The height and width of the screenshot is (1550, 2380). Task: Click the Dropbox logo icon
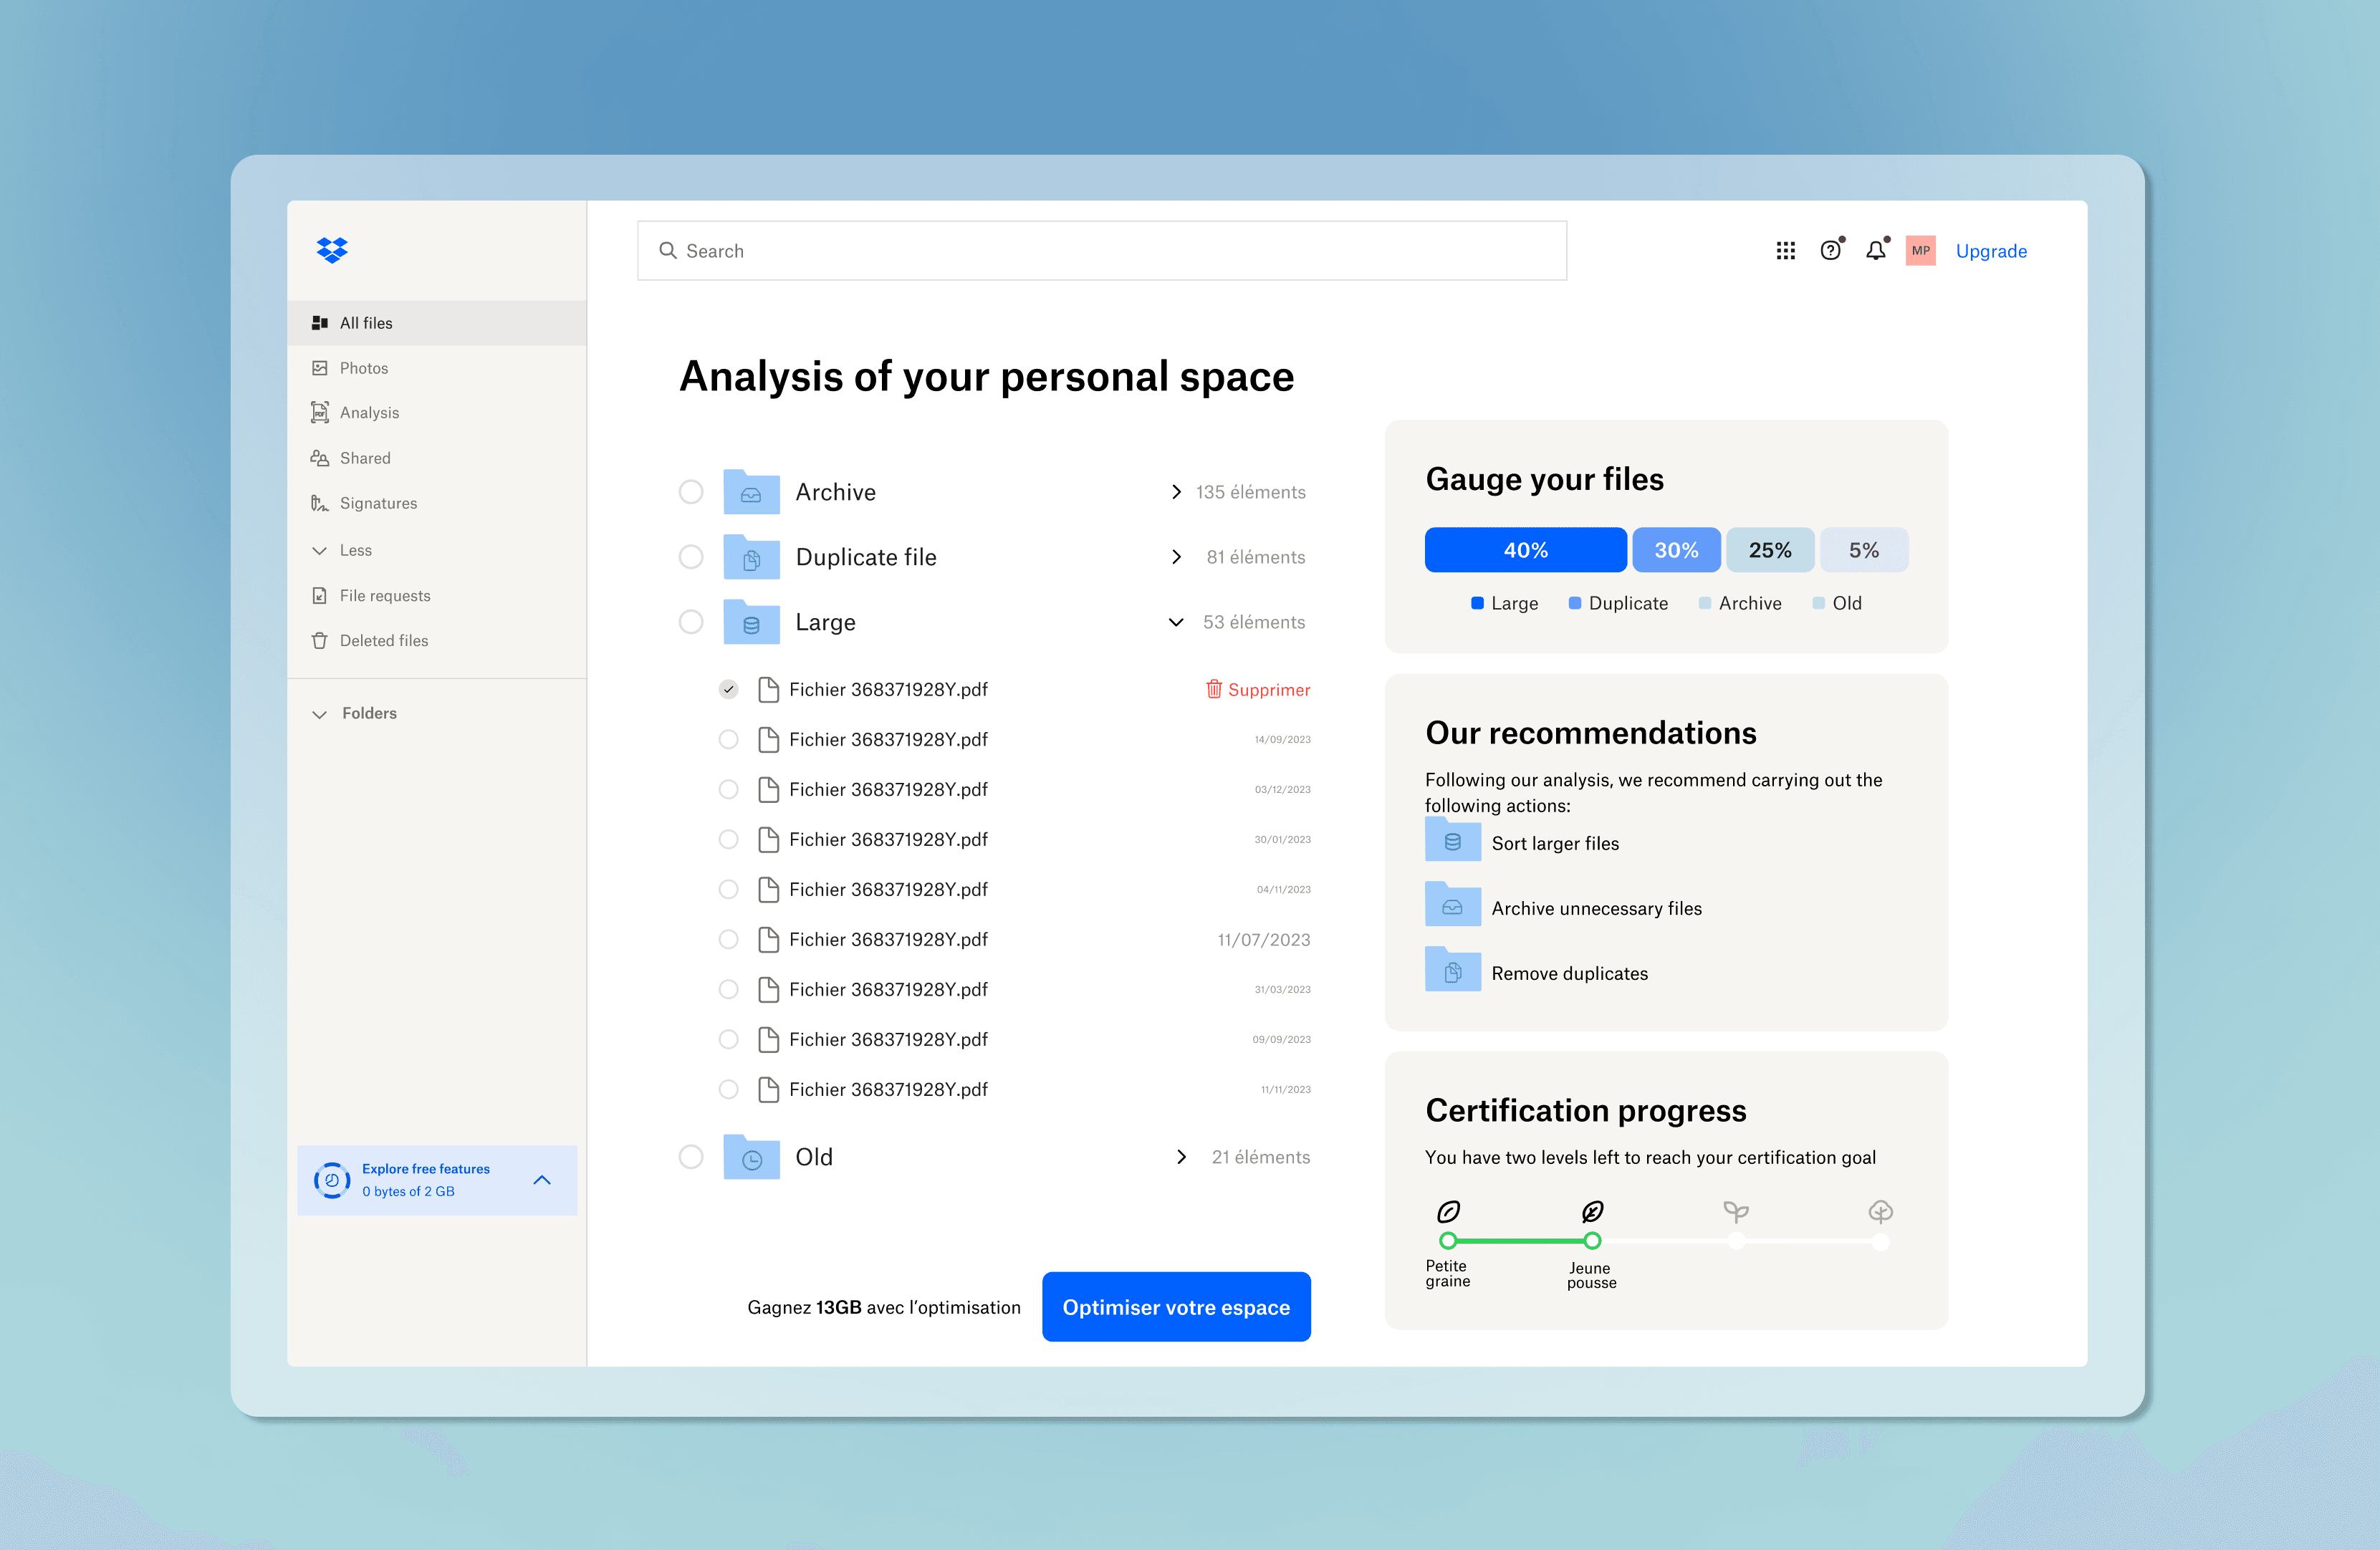pyautogui.click(x=332, y=250)
